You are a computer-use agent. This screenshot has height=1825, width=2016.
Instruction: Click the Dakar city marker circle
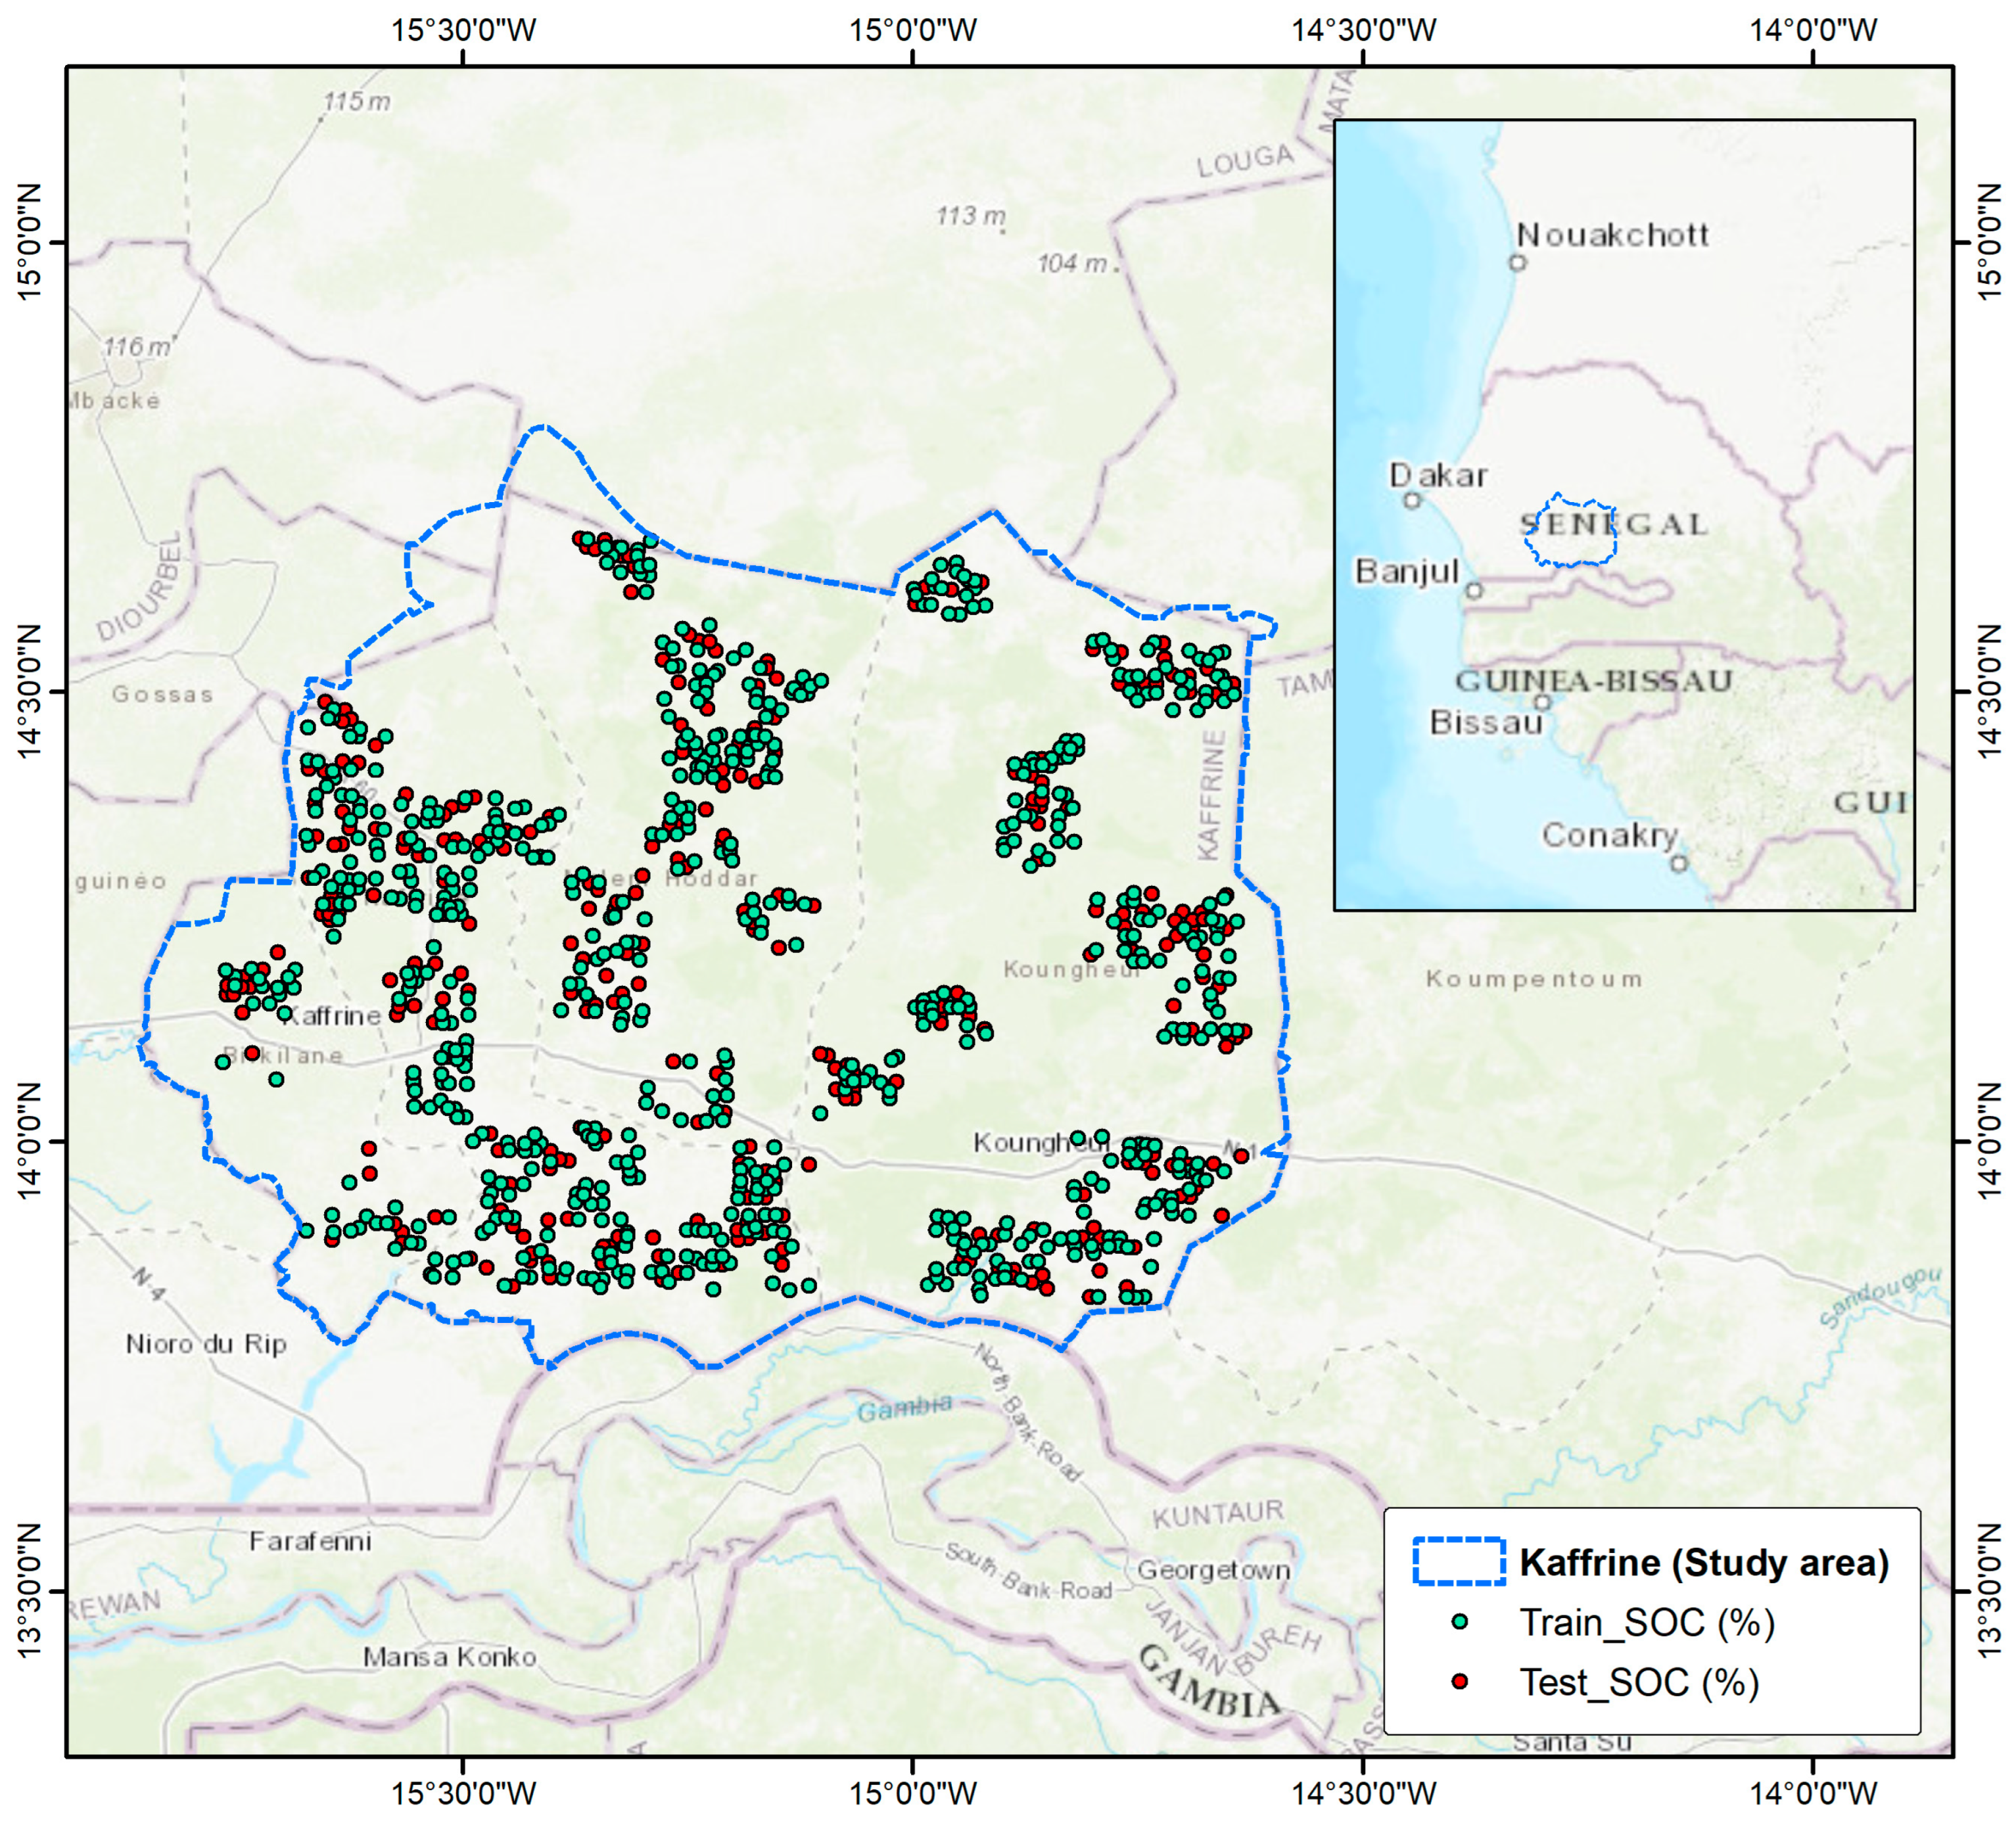1412,500
